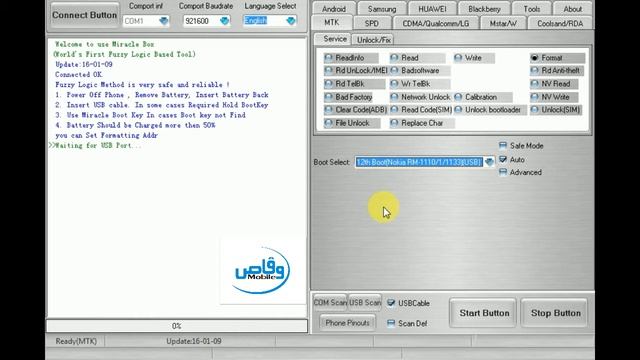
Task: Switch to the SPD tab
Action: click(371, 24)
